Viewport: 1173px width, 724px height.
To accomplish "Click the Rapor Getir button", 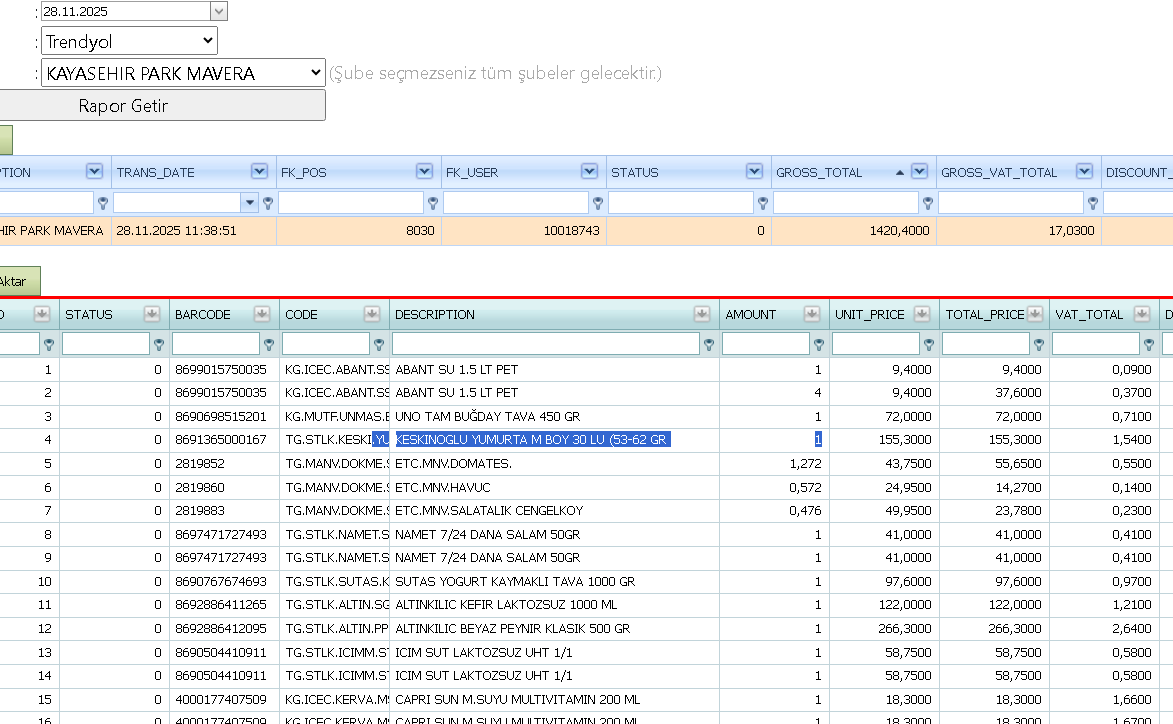I will pos(161,105).
